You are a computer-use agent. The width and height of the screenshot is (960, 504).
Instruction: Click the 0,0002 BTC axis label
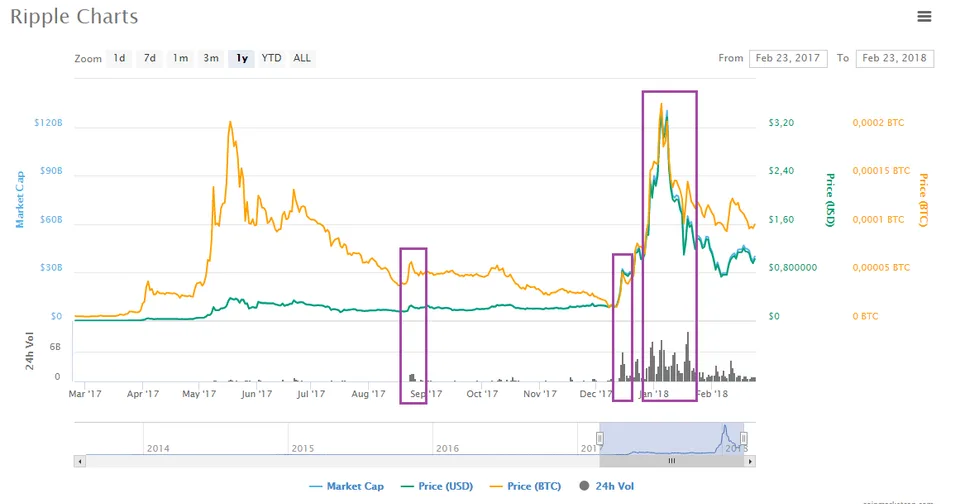click(x=878, y=123)
